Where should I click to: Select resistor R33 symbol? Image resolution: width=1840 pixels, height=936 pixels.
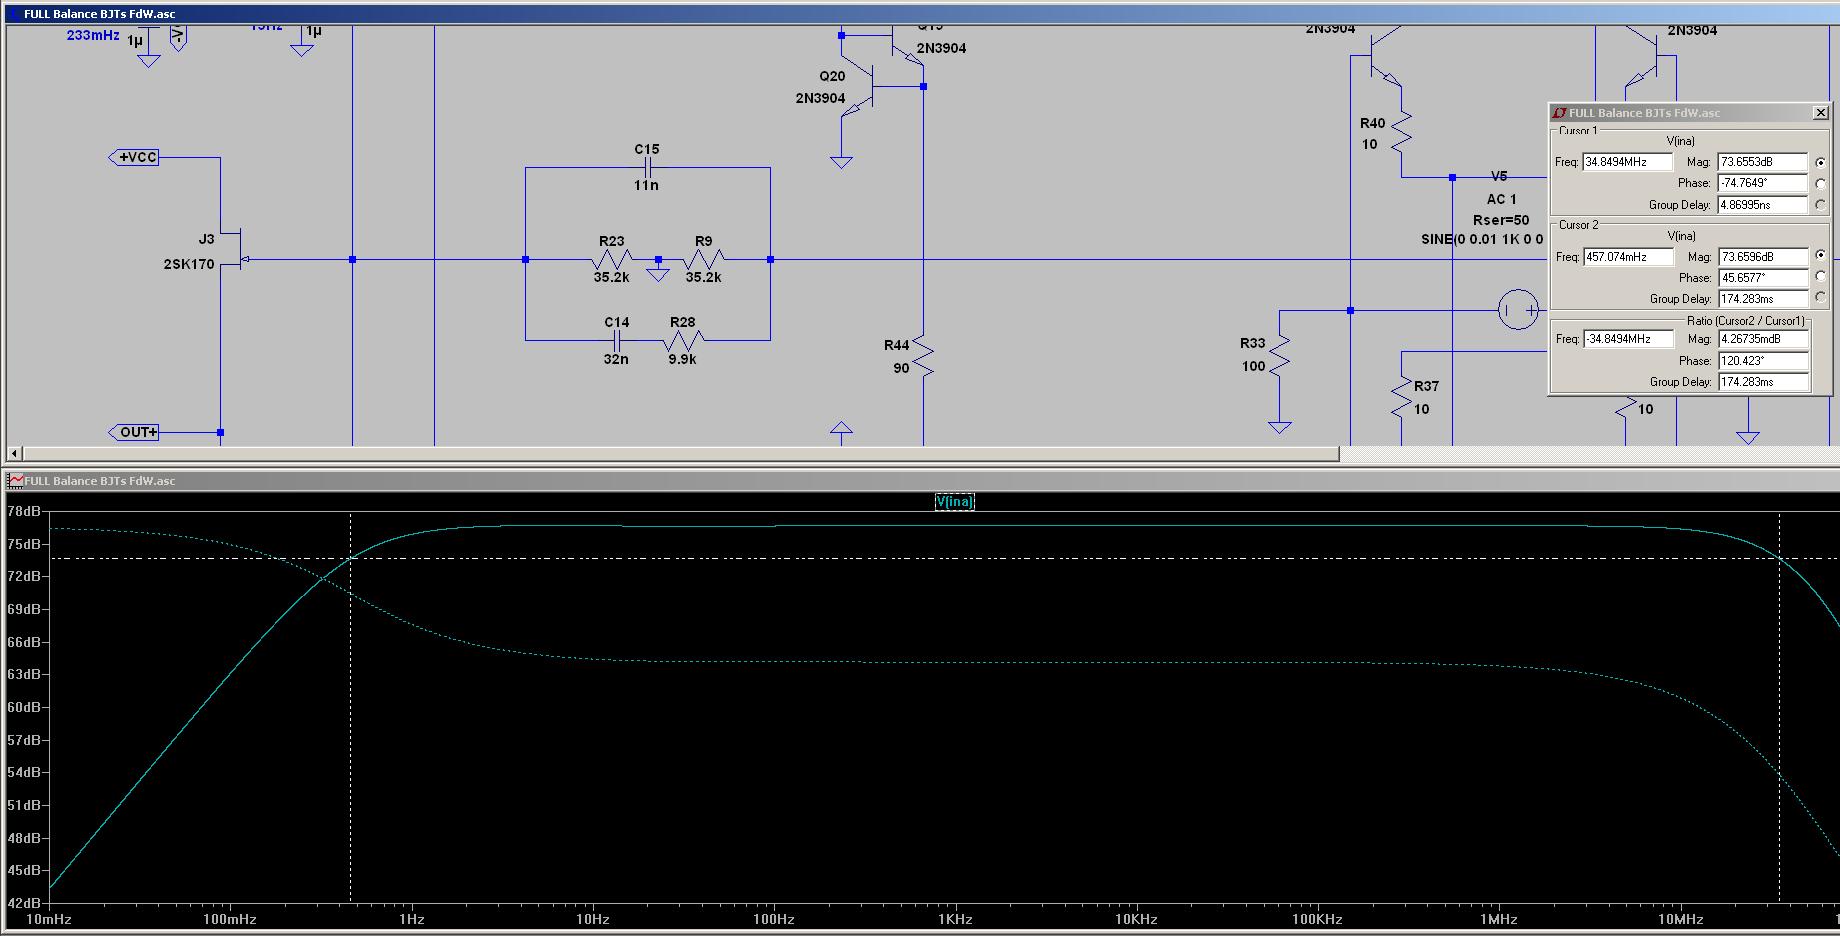pos(1280,355)
